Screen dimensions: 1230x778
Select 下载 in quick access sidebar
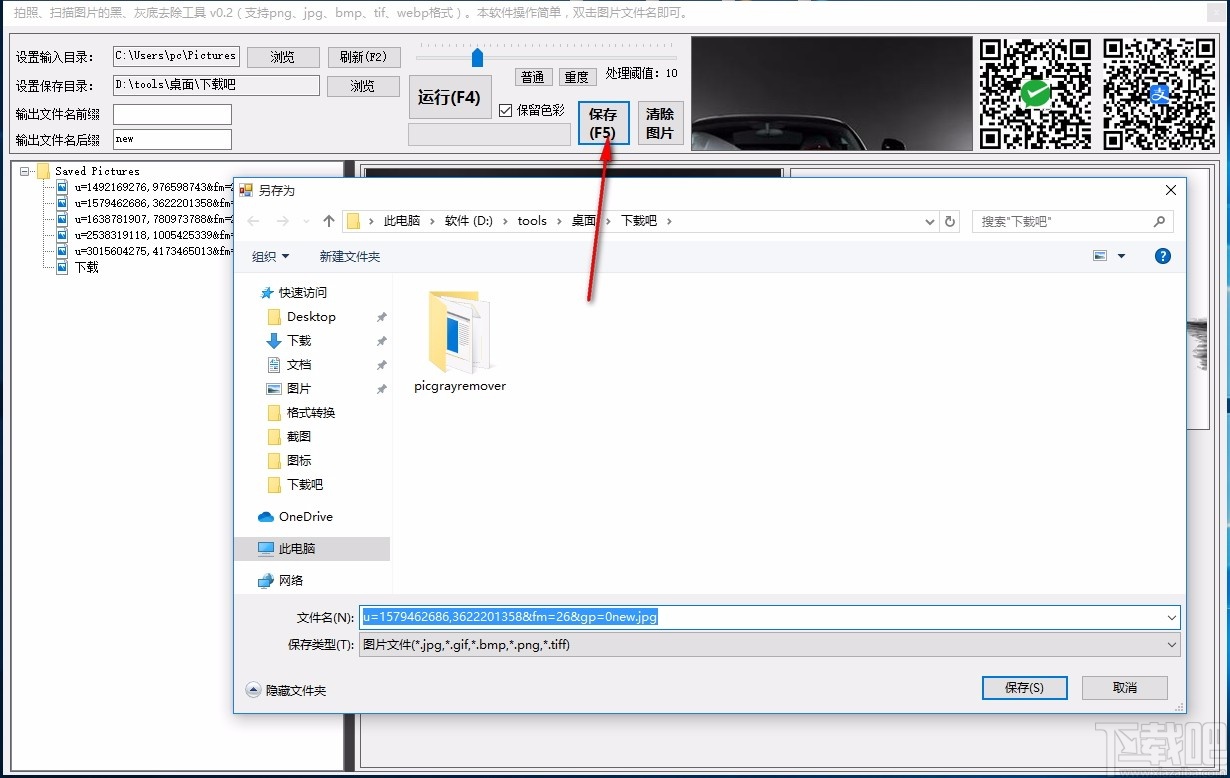point(298,340)
